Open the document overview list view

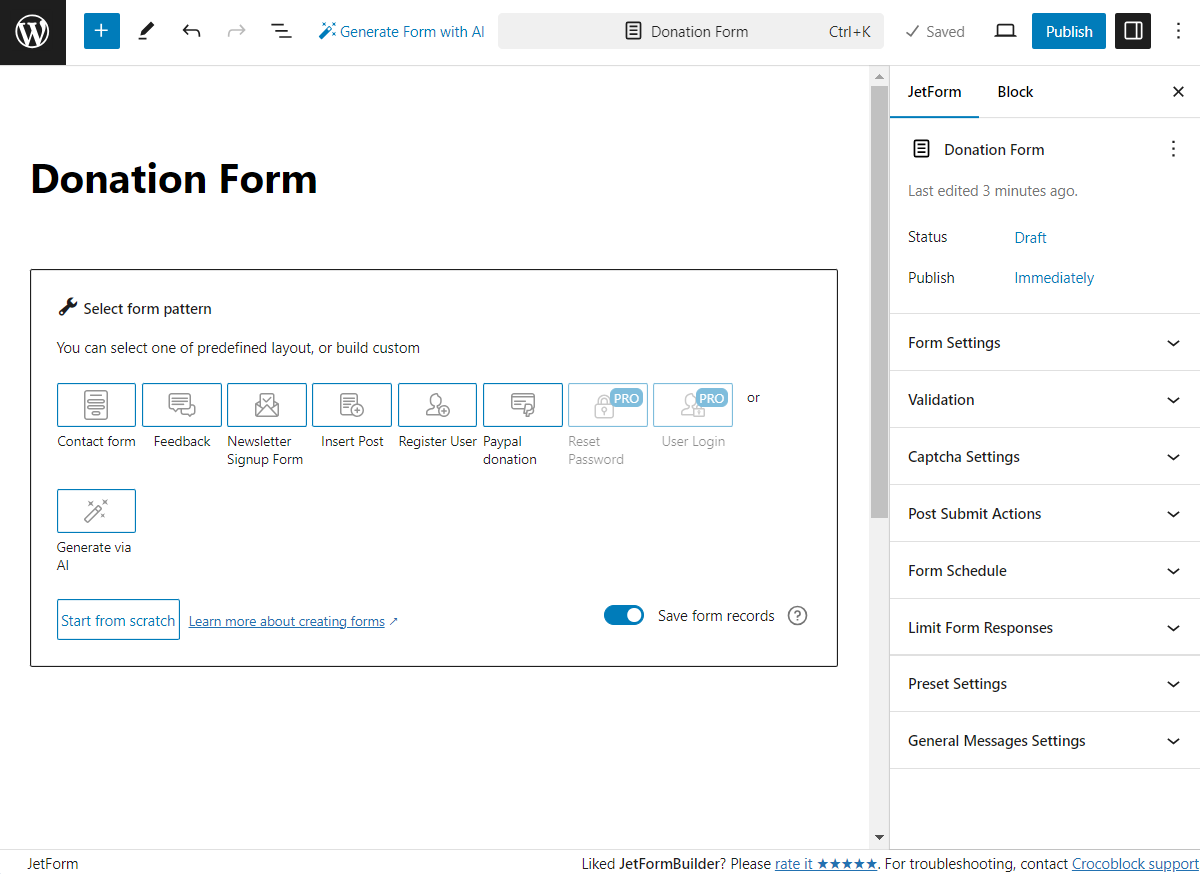tap(281, 31)
